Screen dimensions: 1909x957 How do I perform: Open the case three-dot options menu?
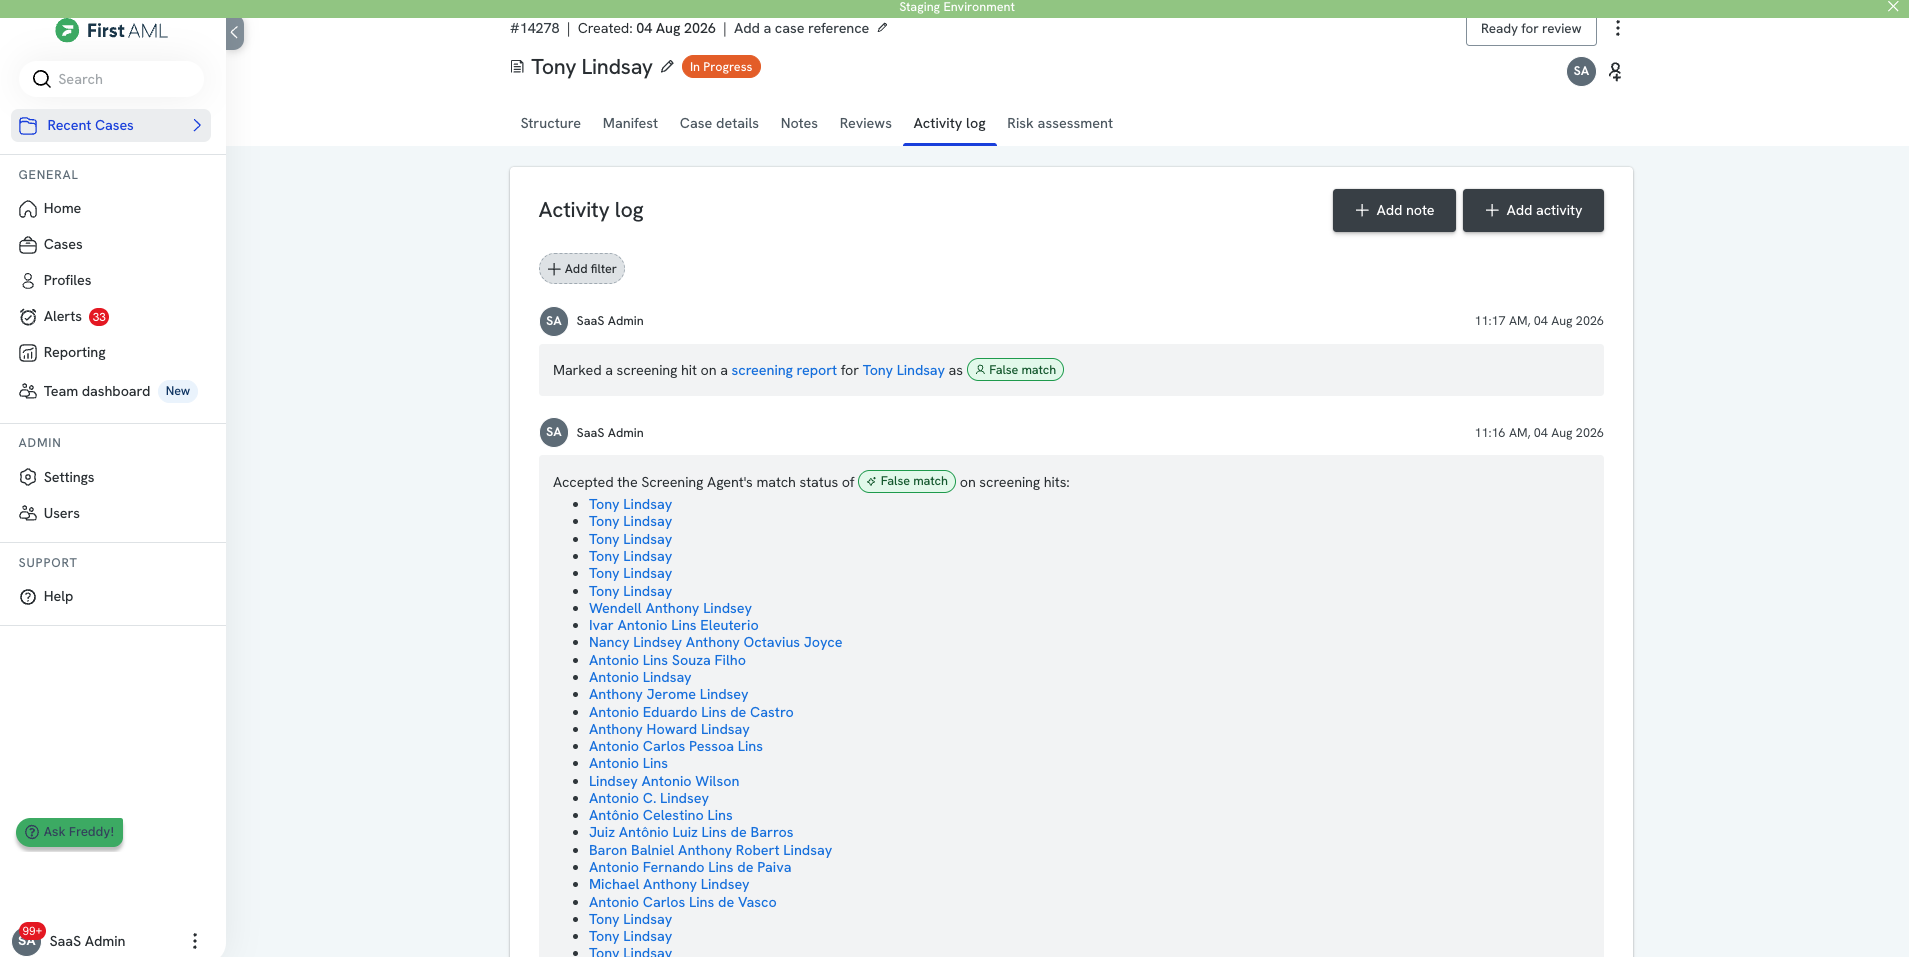click(x=1617, y=28)
